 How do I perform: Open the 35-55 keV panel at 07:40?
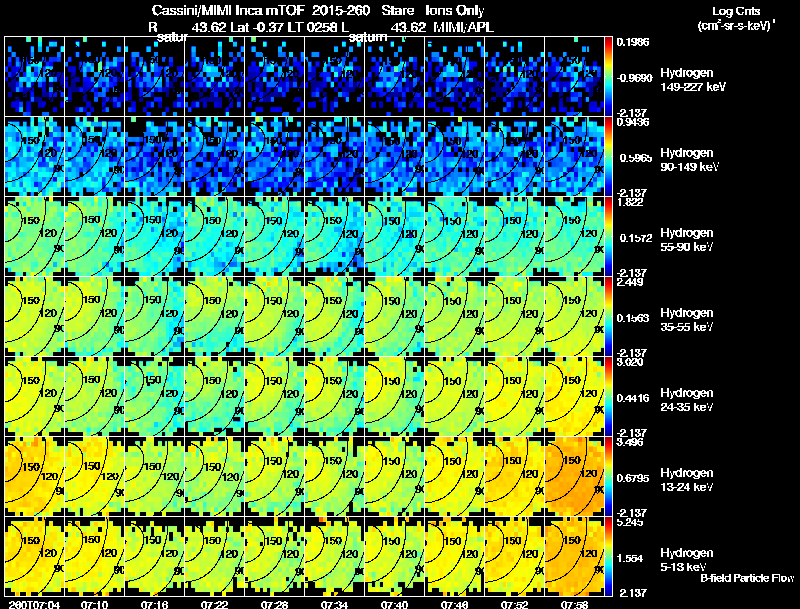pyautogui.click(x=394, y=316)
